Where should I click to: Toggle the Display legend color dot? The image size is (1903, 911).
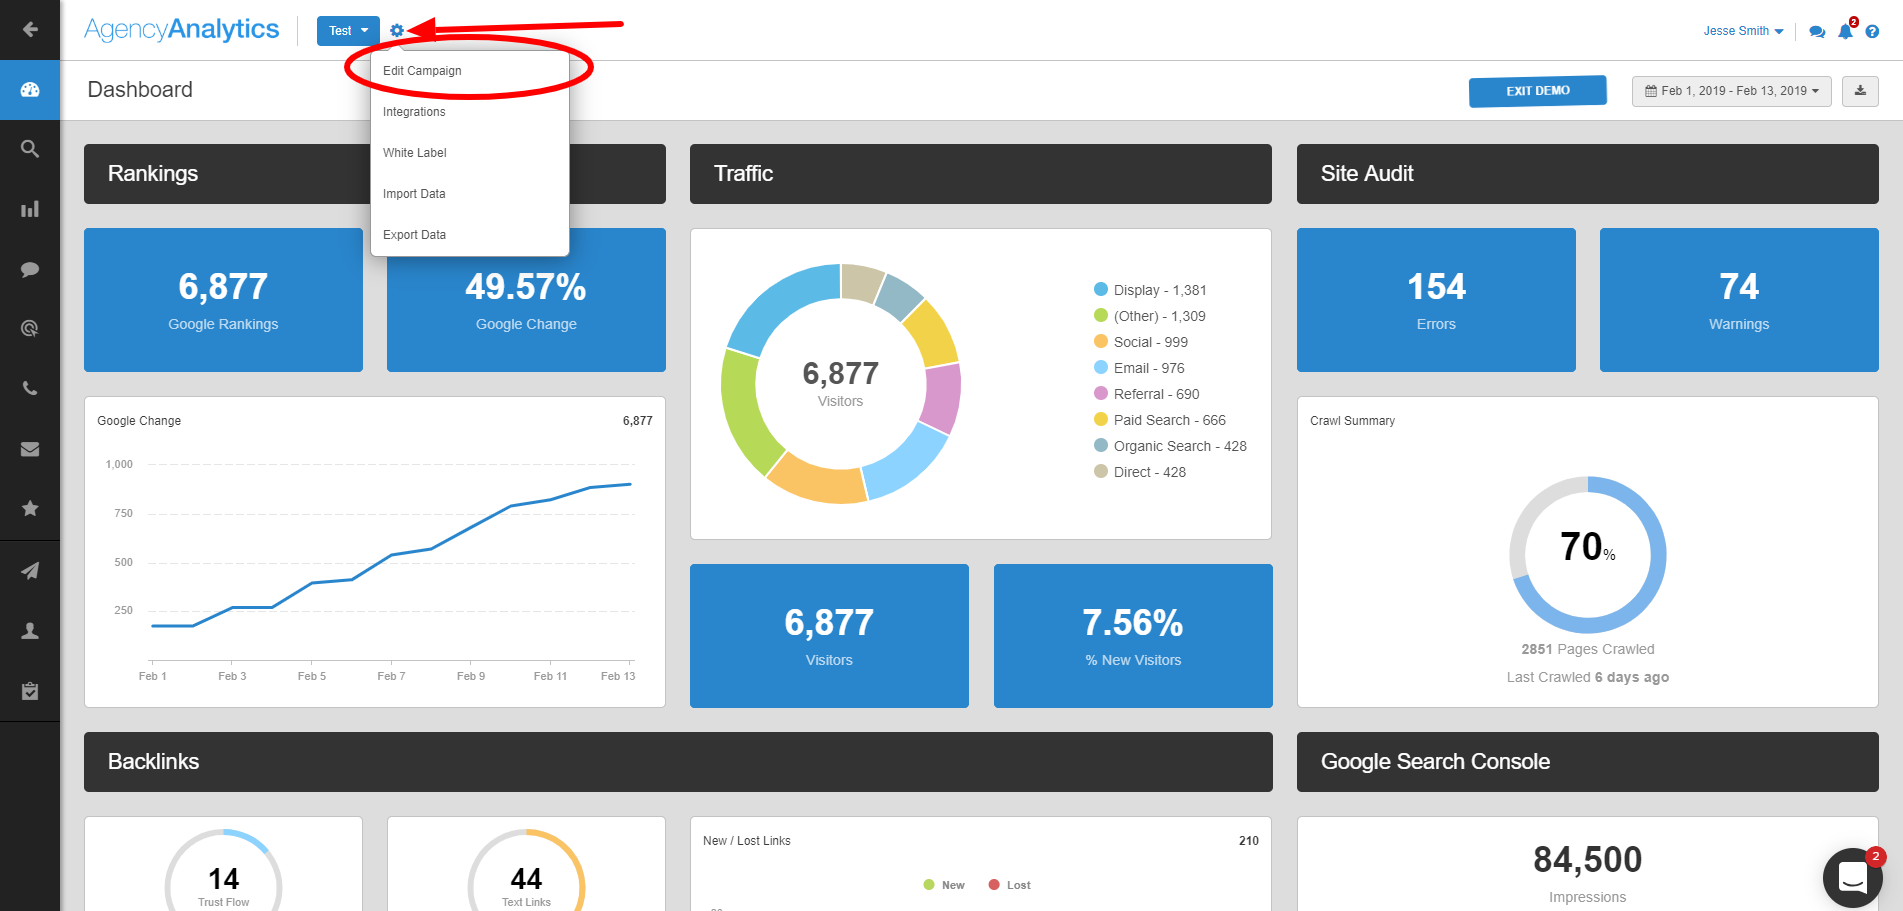pos(1101,290)
